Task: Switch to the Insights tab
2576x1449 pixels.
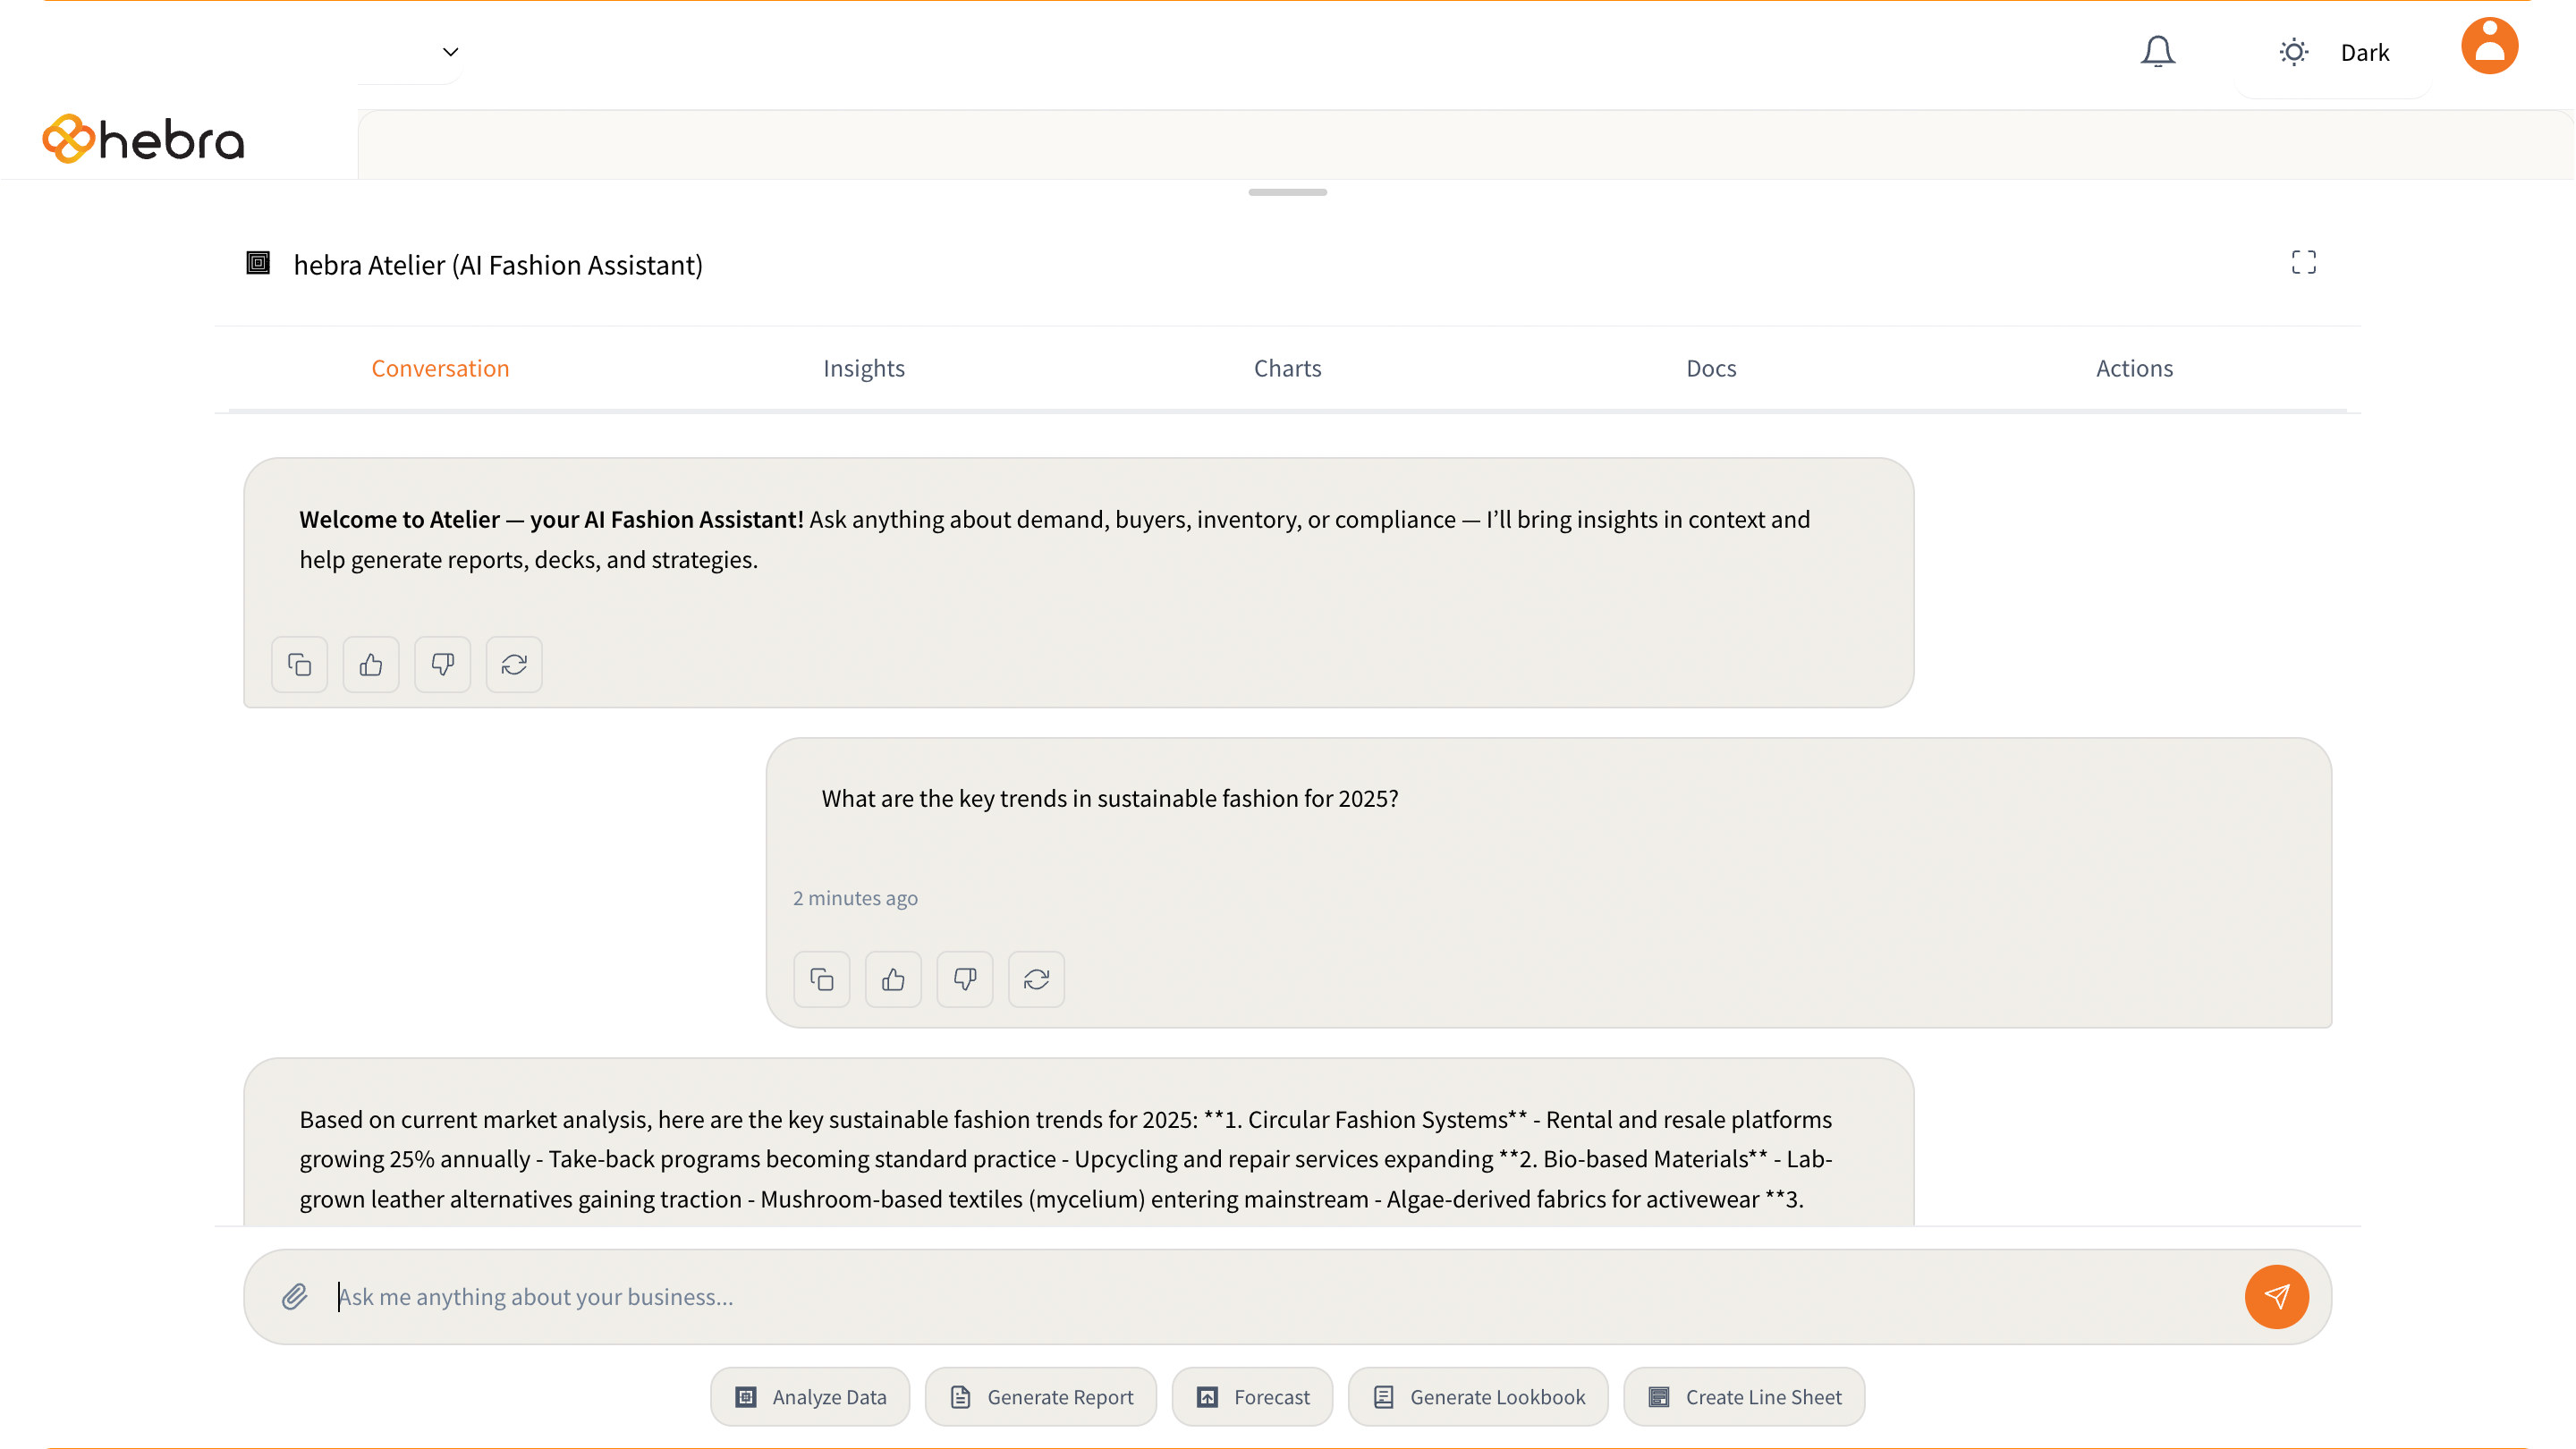Action: (863, 367)
